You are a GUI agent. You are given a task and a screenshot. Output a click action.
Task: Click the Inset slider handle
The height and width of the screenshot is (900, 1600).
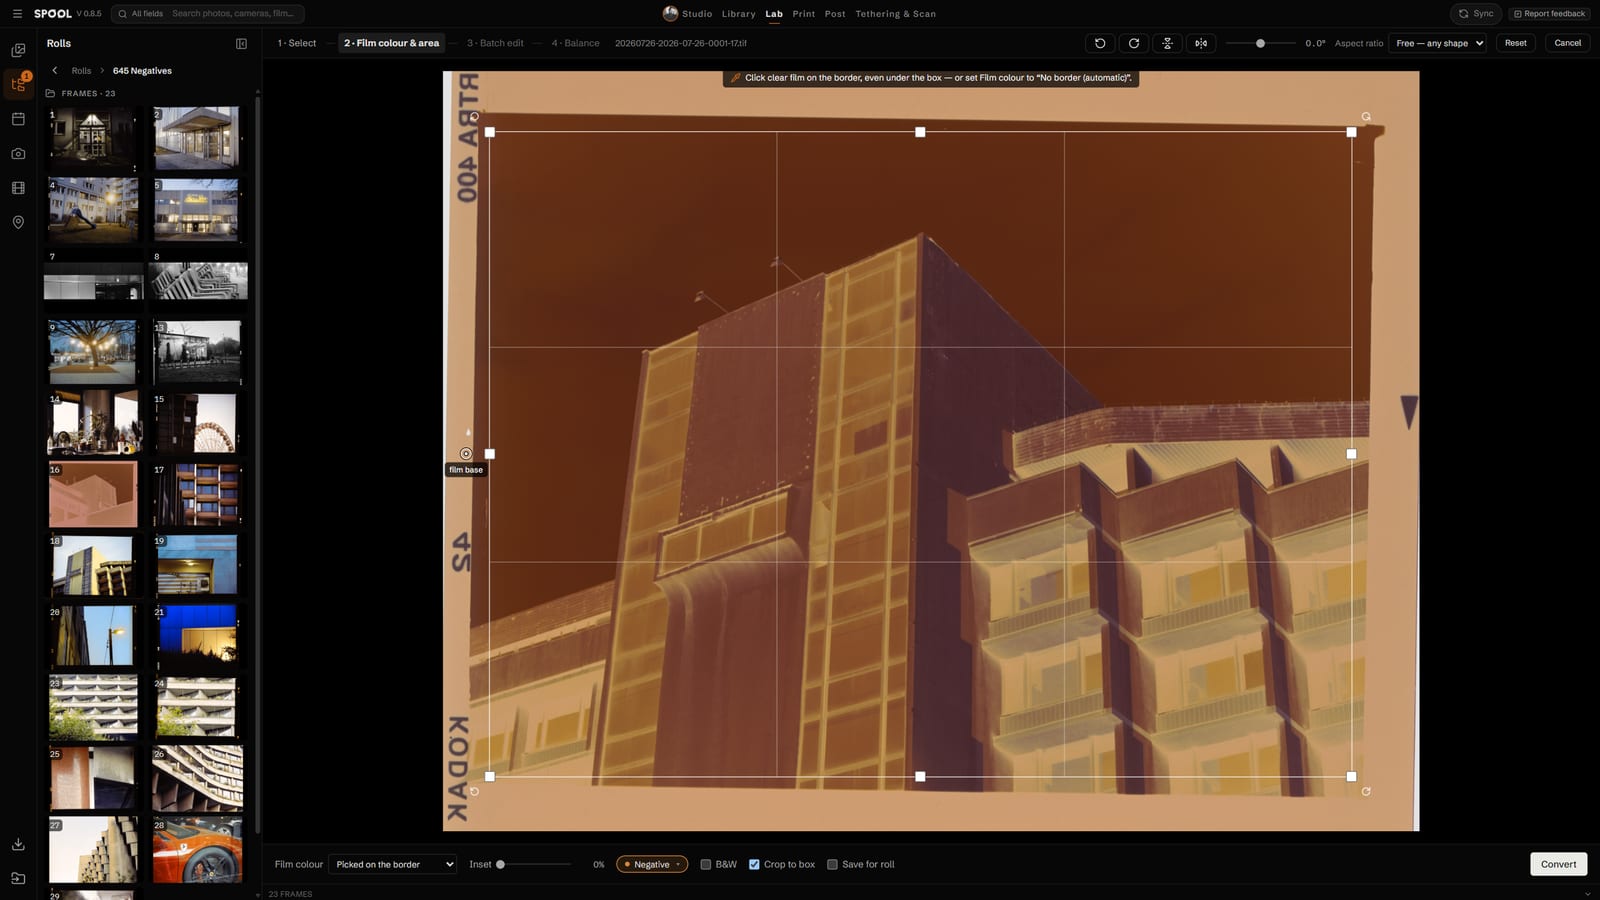(x=500, y=864)
